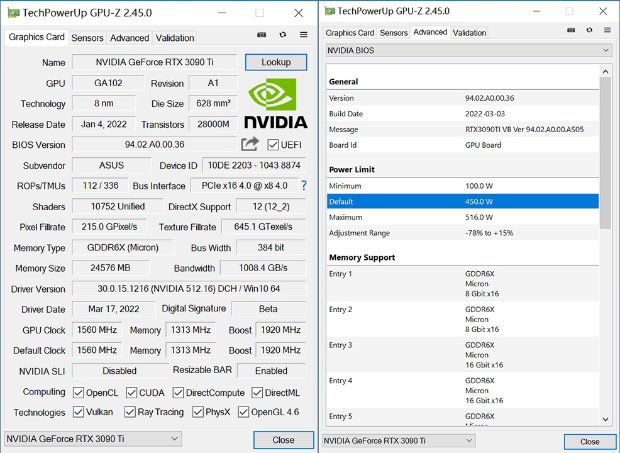
Task: Click the Texture Fillrate 645.1 GTexel/s value
Action: point(263,227)
